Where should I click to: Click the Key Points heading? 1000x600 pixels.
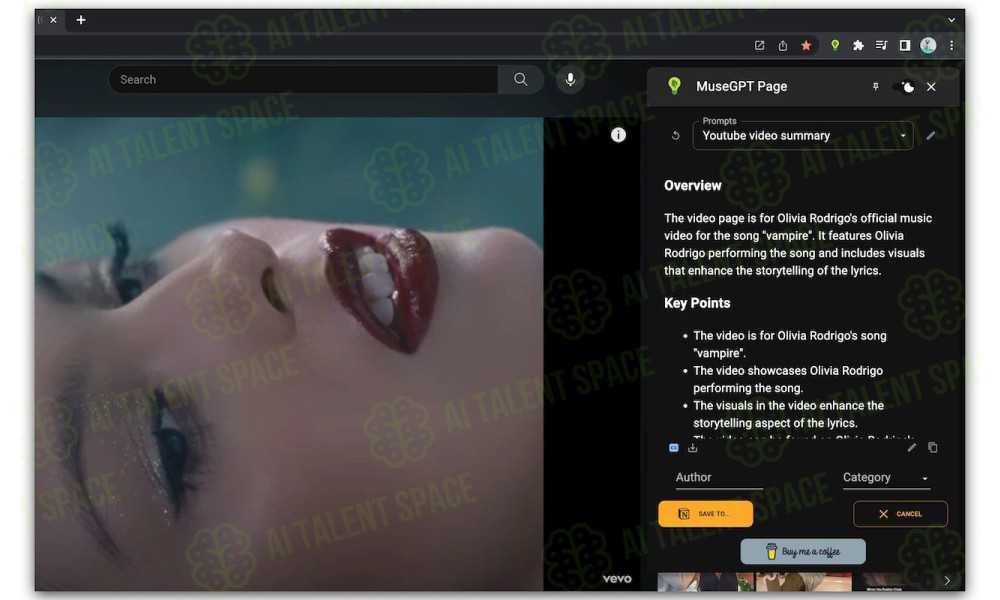(697, 303)
